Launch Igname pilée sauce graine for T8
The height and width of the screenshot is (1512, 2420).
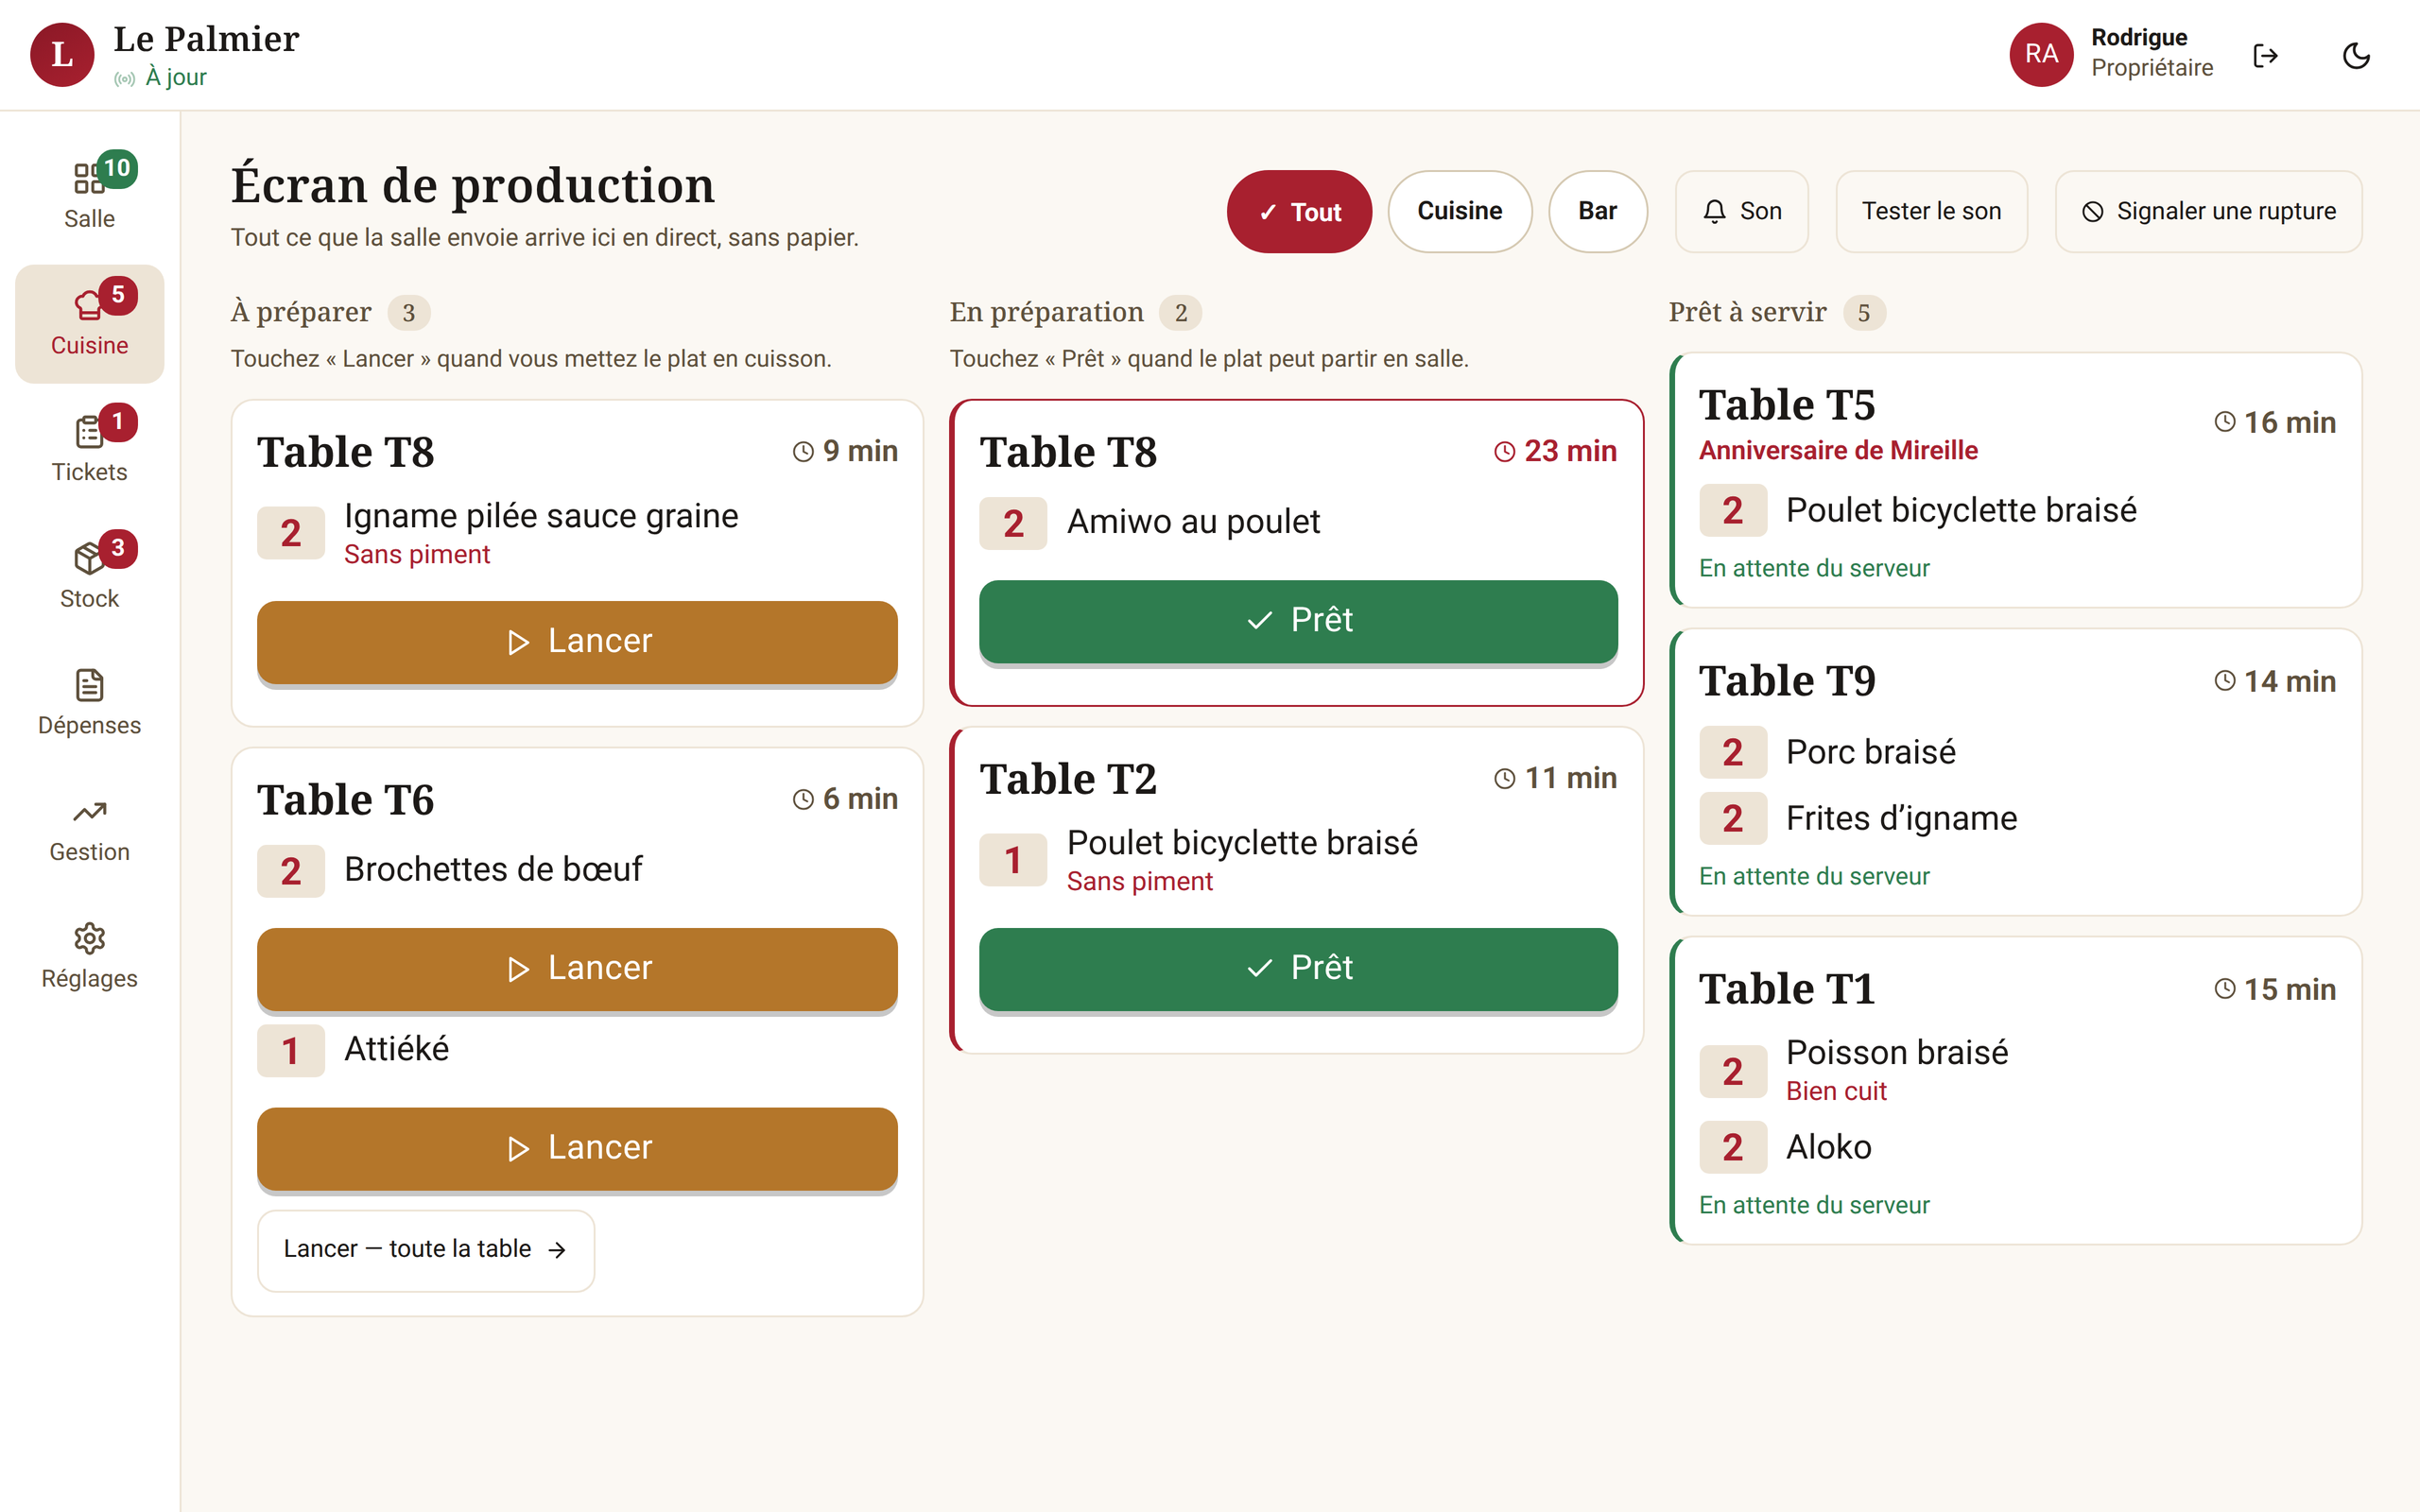click(577, 642)
